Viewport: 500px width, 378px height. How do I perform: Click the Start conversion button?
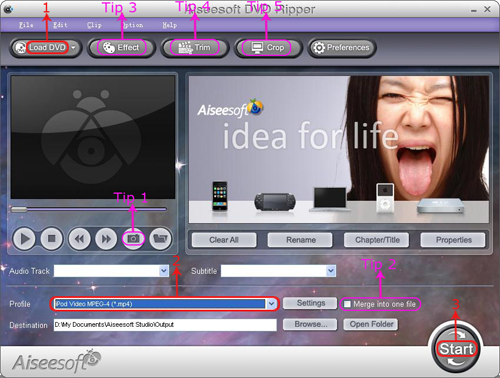[x=456, y=349]
